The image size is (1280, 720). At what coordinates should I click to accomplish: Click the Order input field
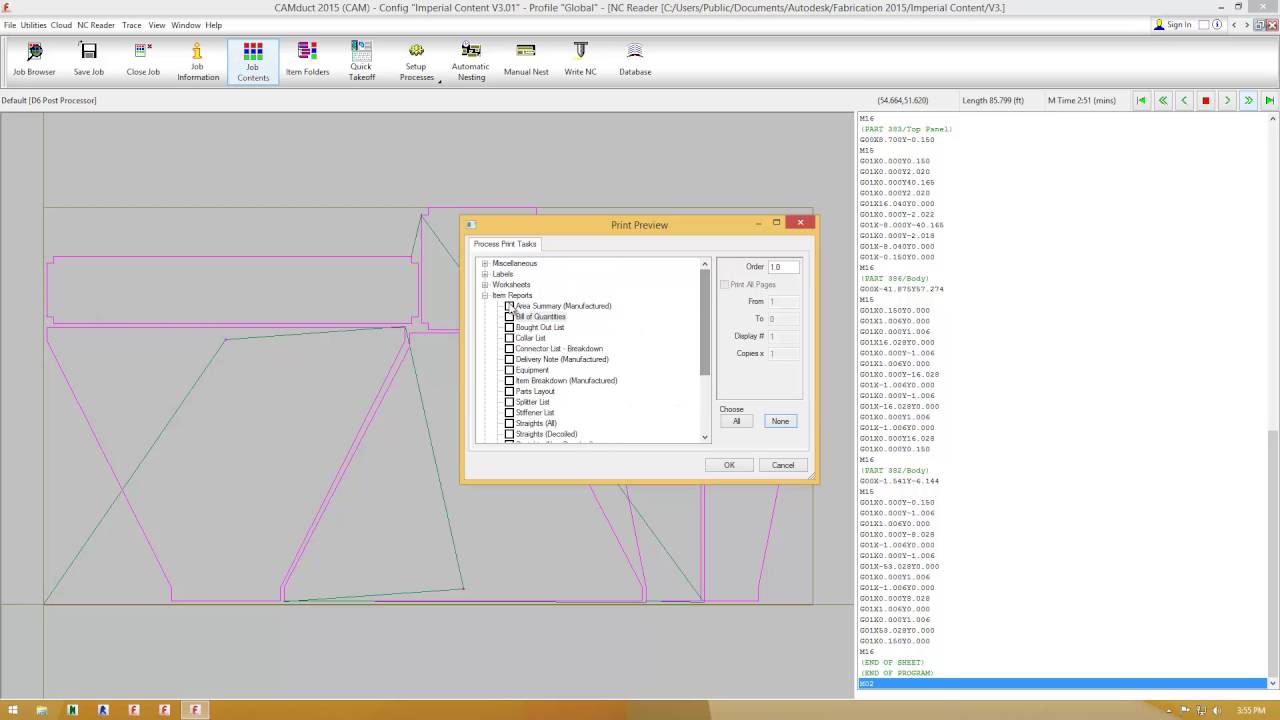click(x=783, y=267)
